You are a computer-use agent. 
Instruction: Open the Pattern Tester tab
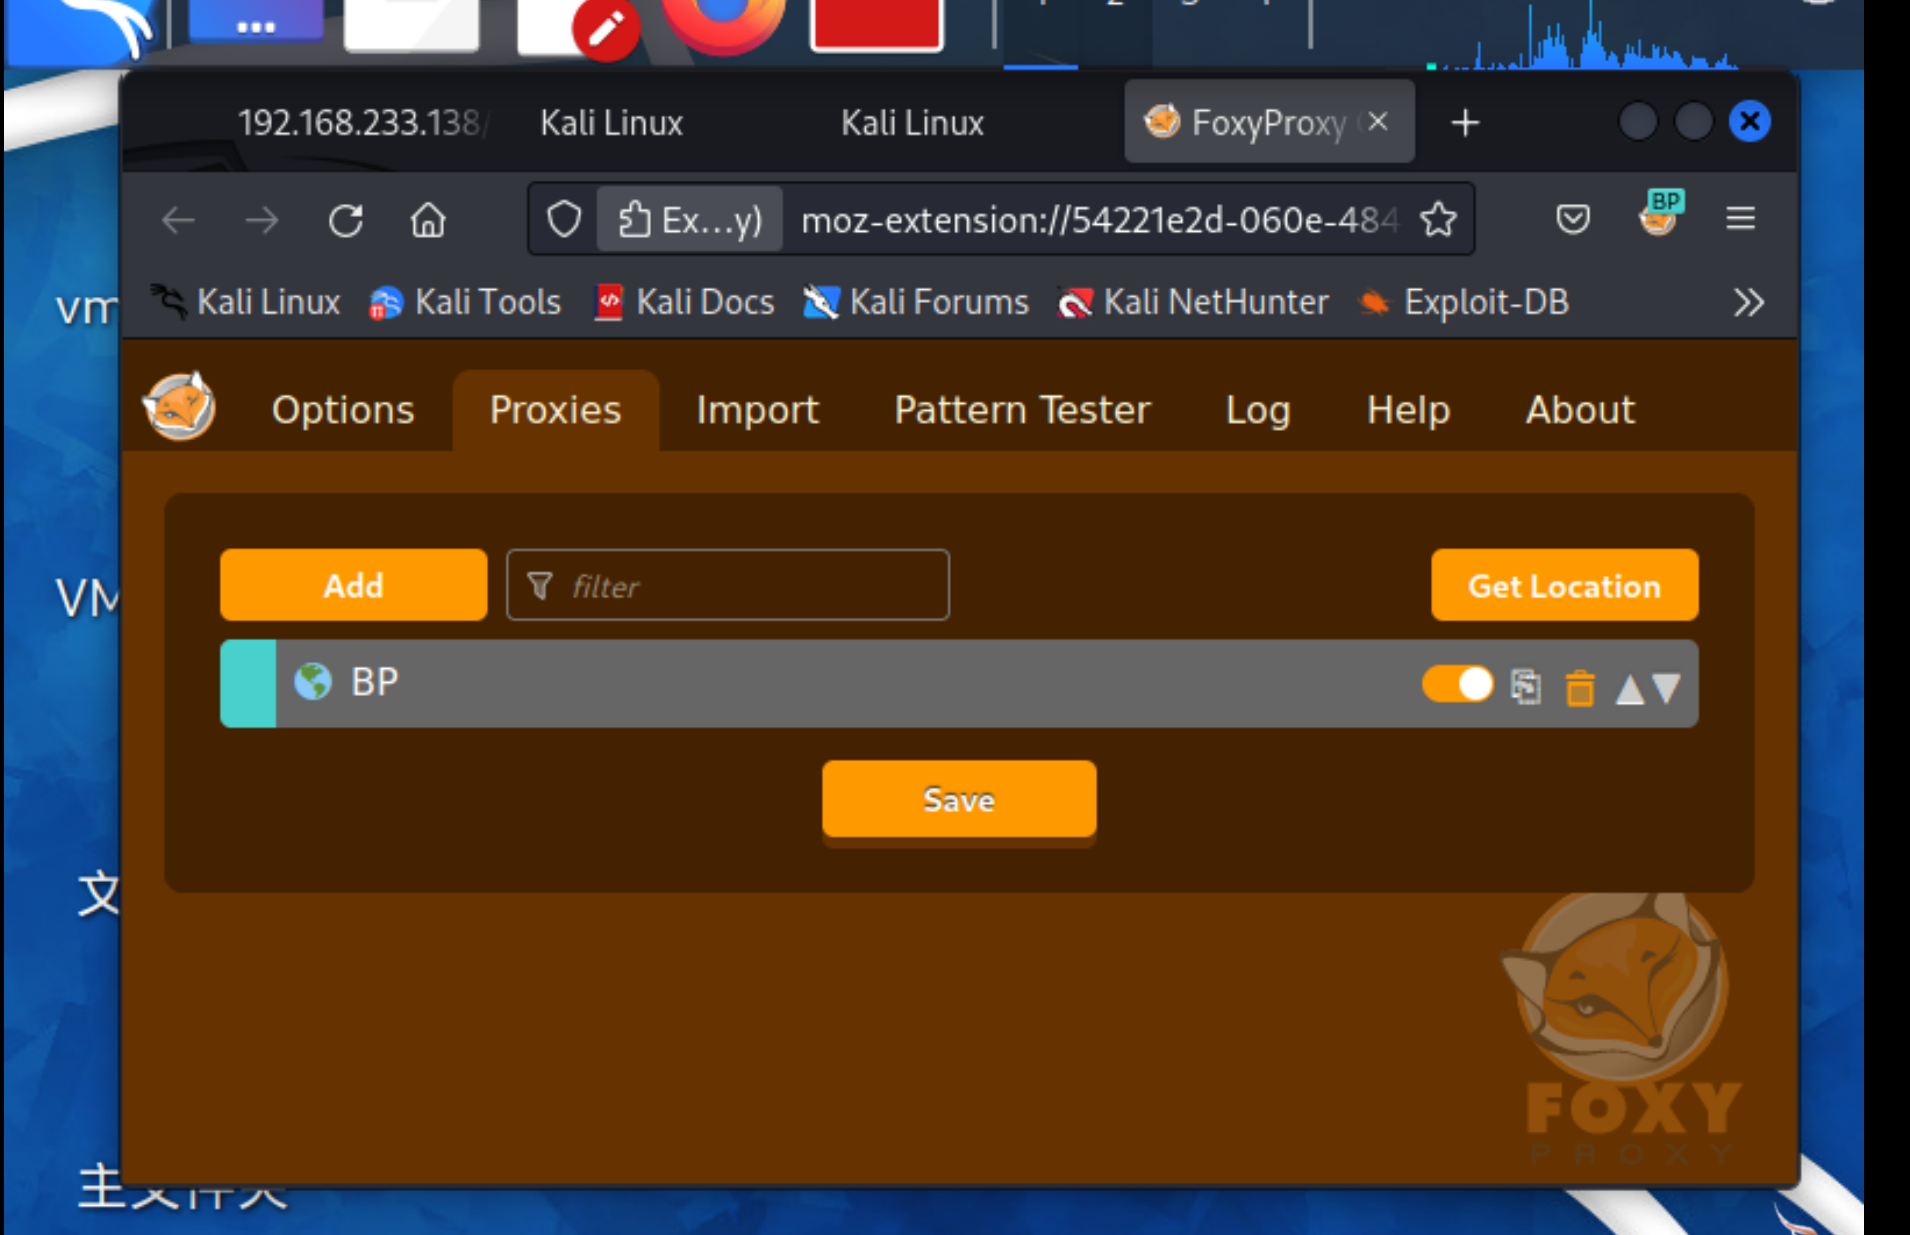click(x=1022, y=410)
